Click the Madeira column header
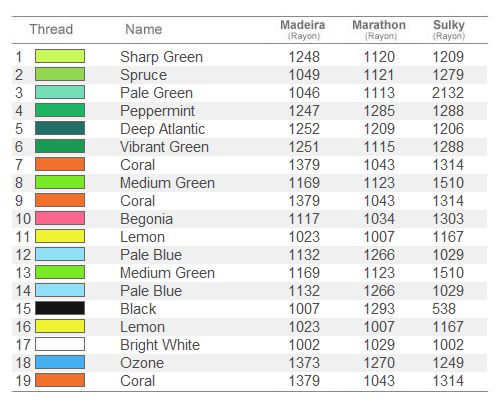 pyautogui.click(x=303, y=29)
